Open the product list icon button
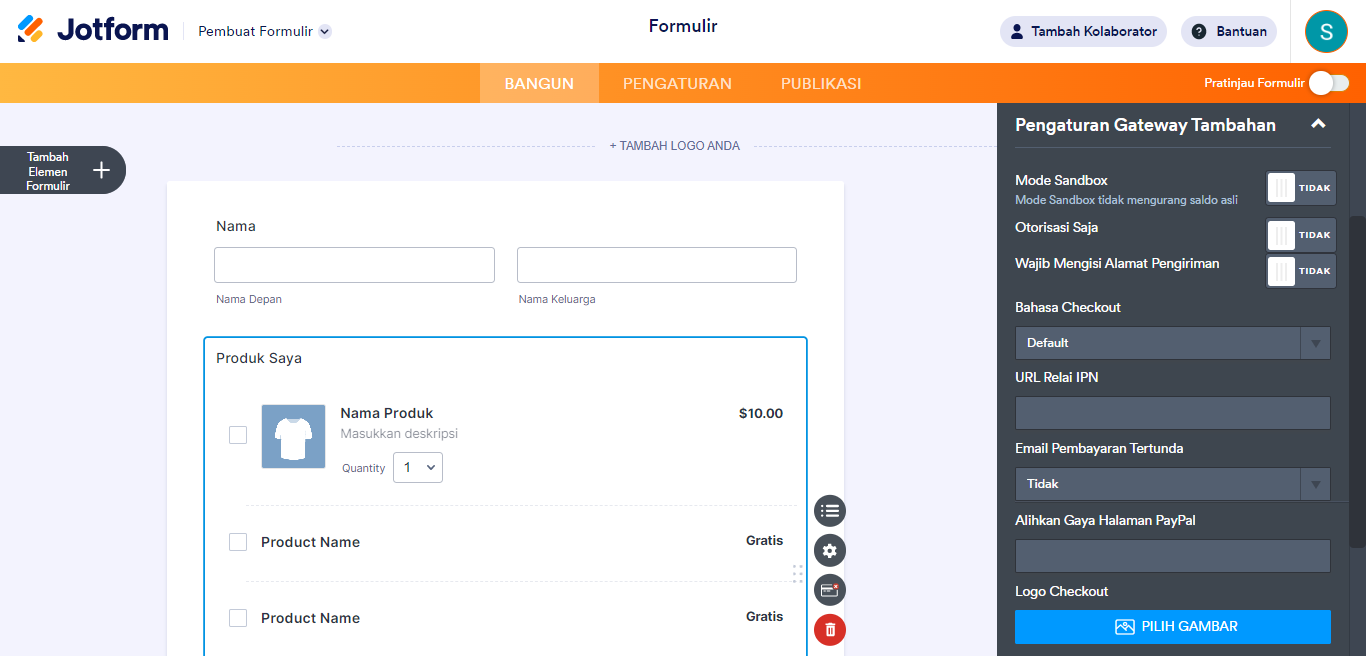Screen dimensions: 1366x656 point(829,511)
